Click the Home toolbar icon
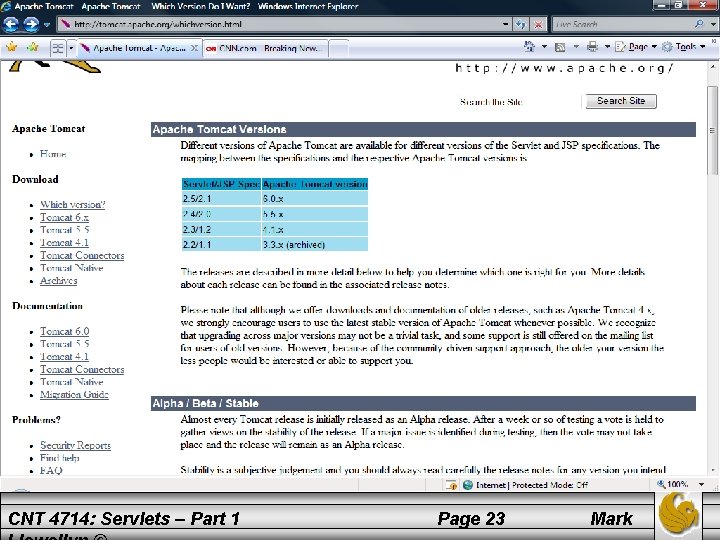 (x=529, y=46)
